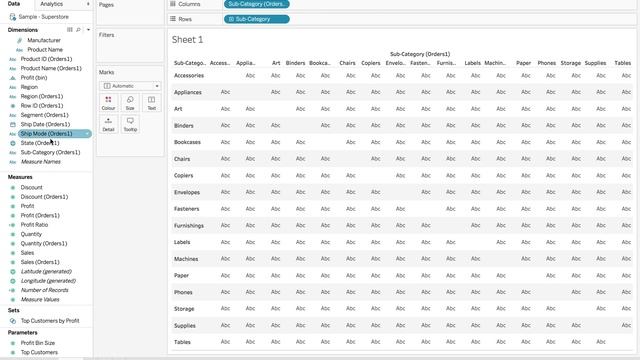Open the Dimensions pane menu arrow
640x360 pixels.
point(88,30)
